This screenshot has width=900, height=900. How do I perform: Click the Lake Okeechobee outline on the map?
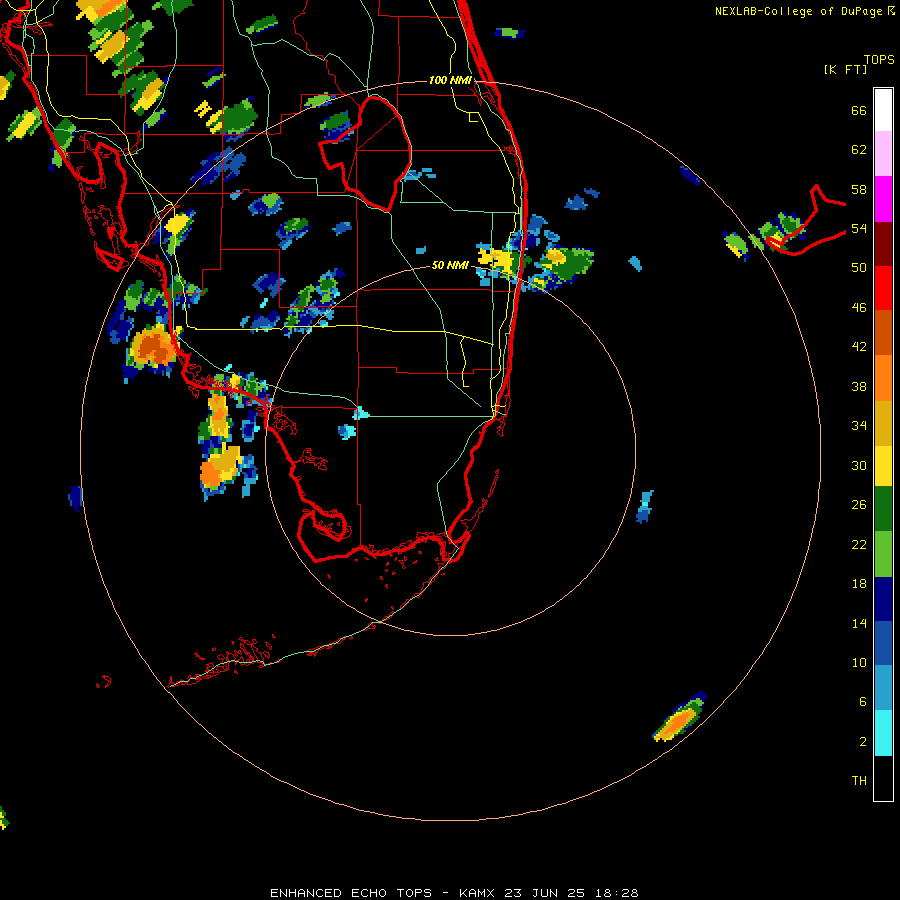[366, 154]
